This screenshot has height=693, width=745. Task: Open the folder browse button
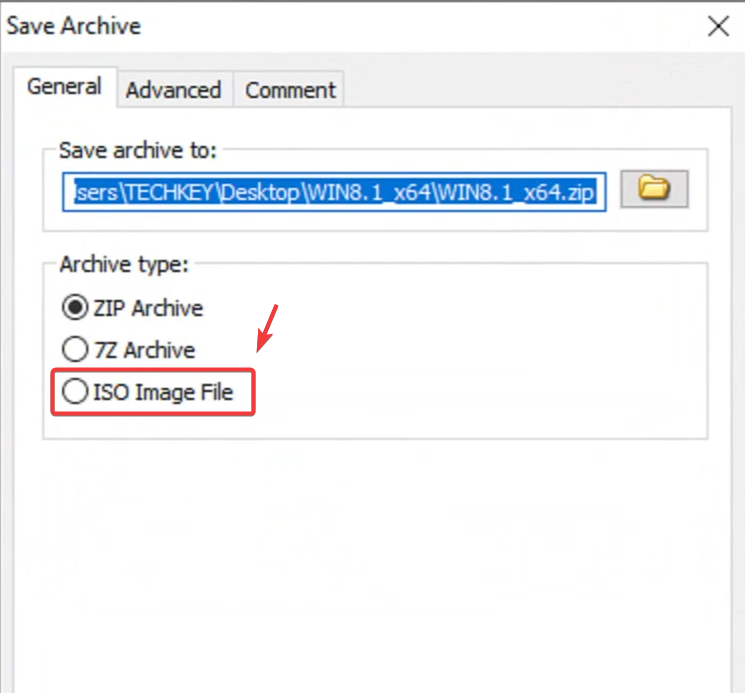point(654,188)
